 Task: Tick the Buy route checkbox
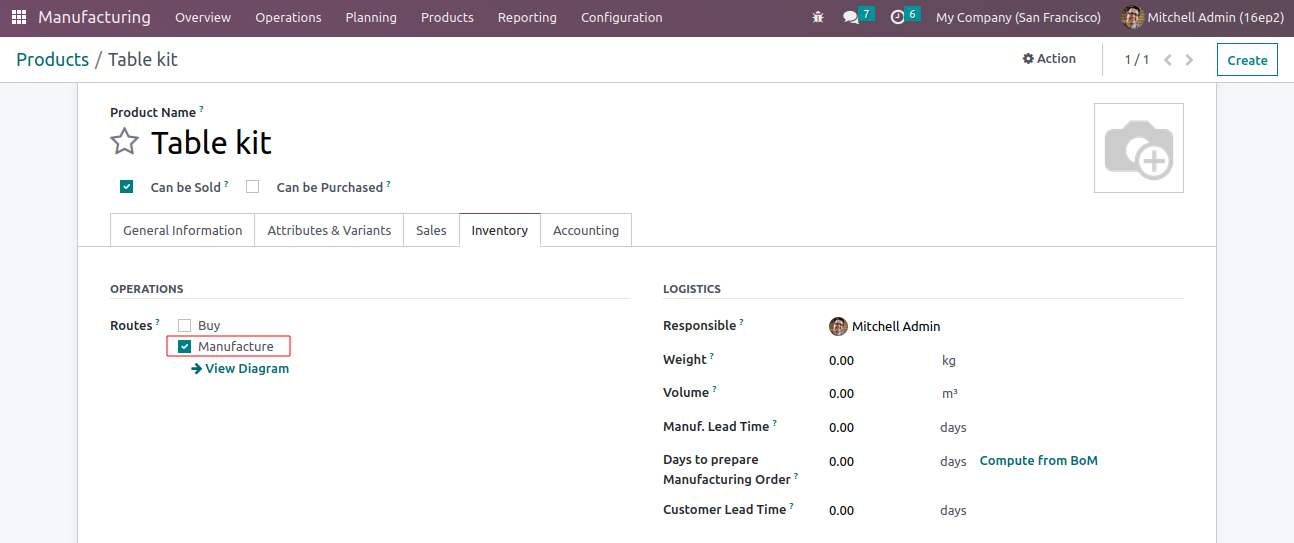[184, 326]
